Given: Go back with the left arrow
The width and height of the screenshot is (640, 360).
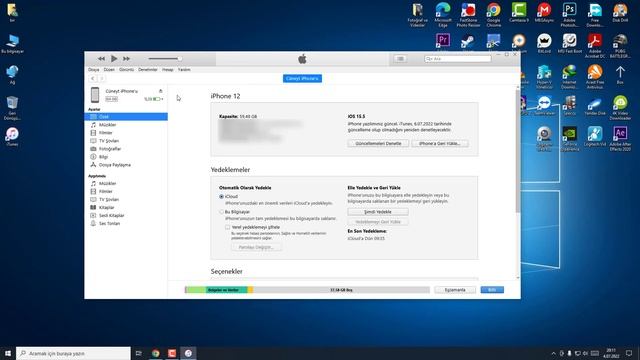Looking at the screenshot, I should (x=93, y=78).
